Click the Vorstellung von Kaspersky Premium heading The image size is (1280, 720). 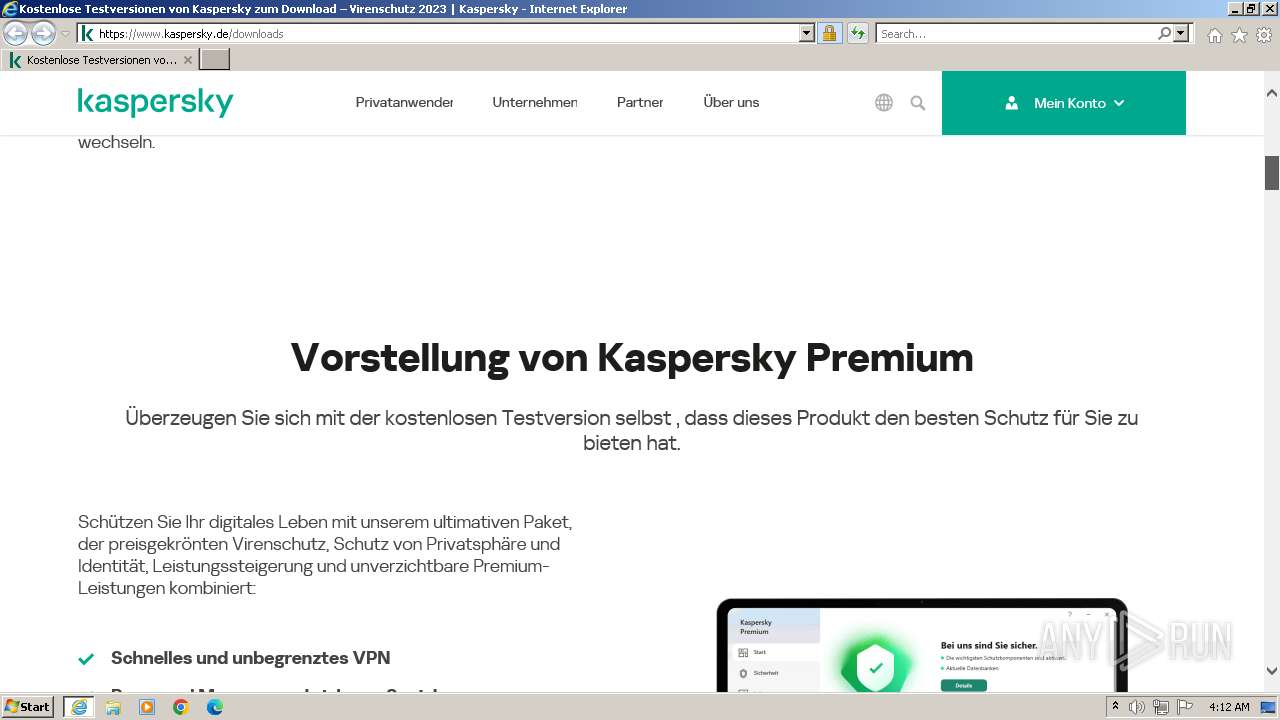pyautogui.click(x=632, y=357)
